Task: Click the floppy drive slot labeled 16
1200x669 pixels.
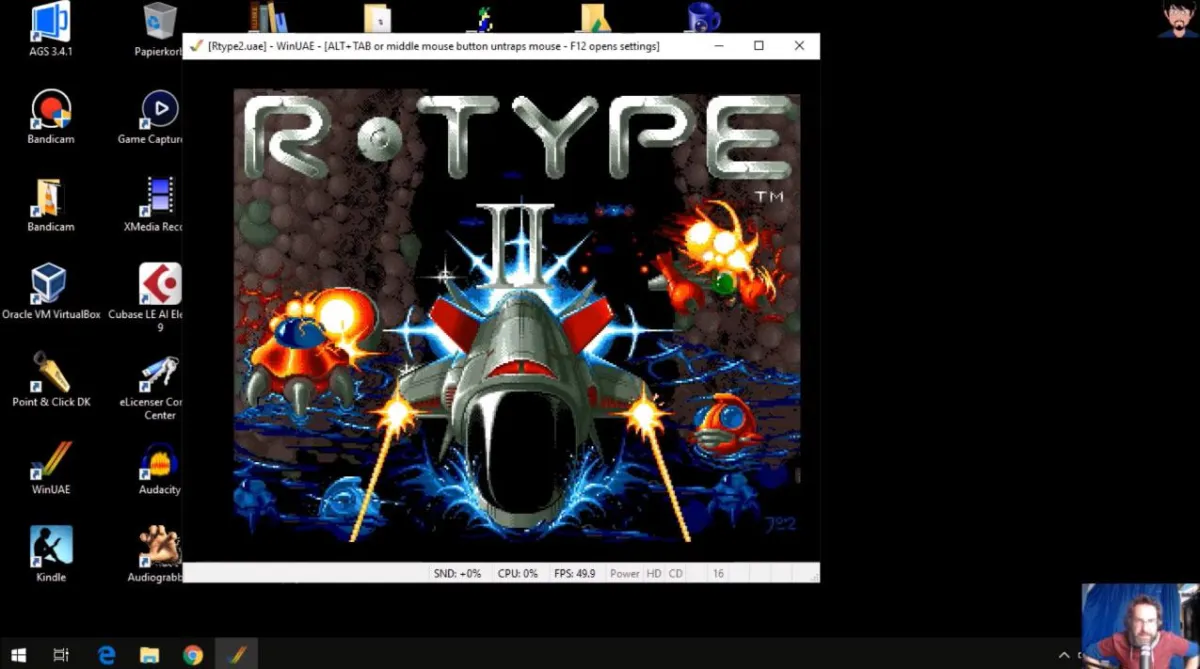Action: tap(717, 573)
